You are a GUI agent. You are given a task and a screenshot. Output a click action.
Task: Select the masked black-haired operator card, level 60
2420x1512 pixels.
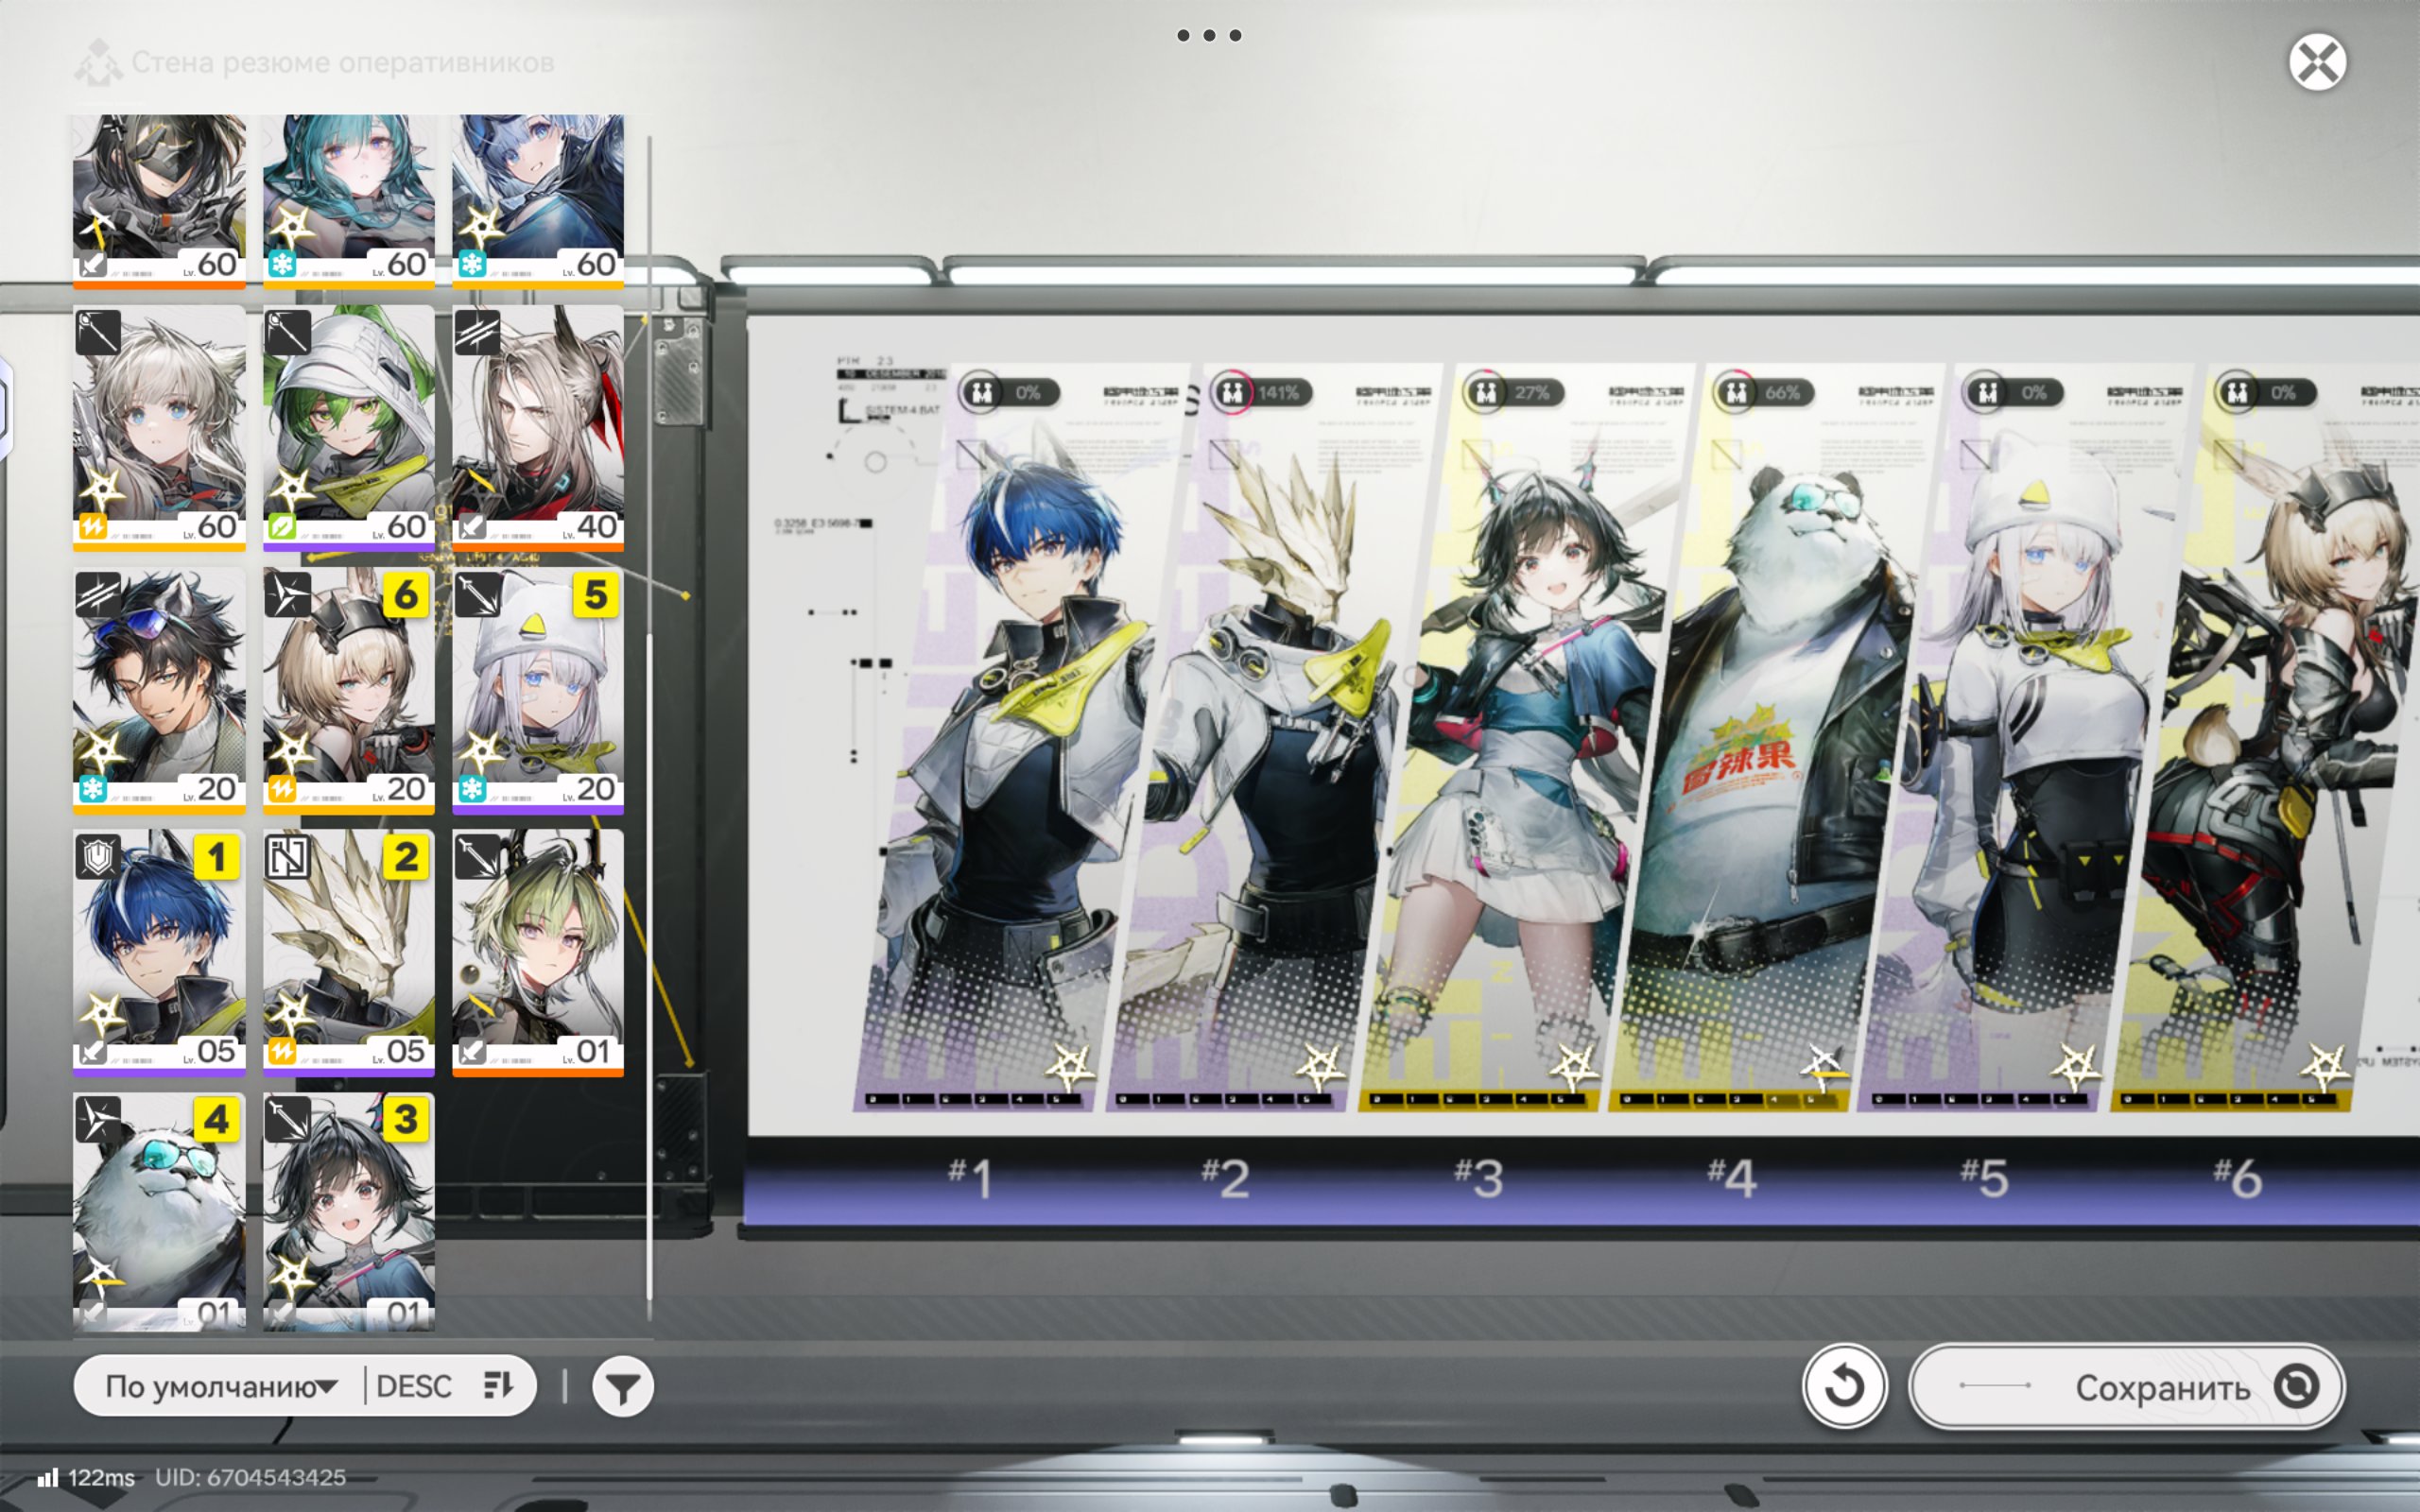tap(159, 200)
